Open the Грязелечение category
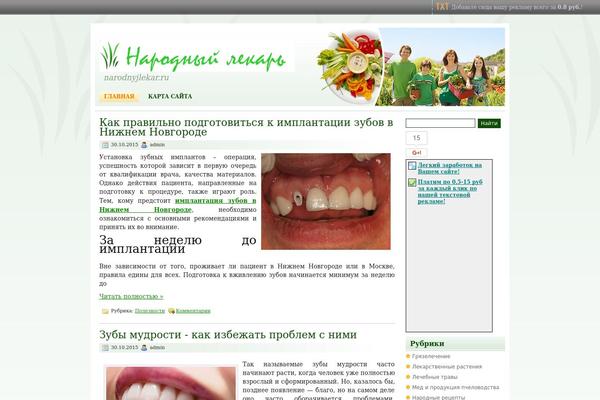Viewport: 600px width, 400px height. click(431, 356)
